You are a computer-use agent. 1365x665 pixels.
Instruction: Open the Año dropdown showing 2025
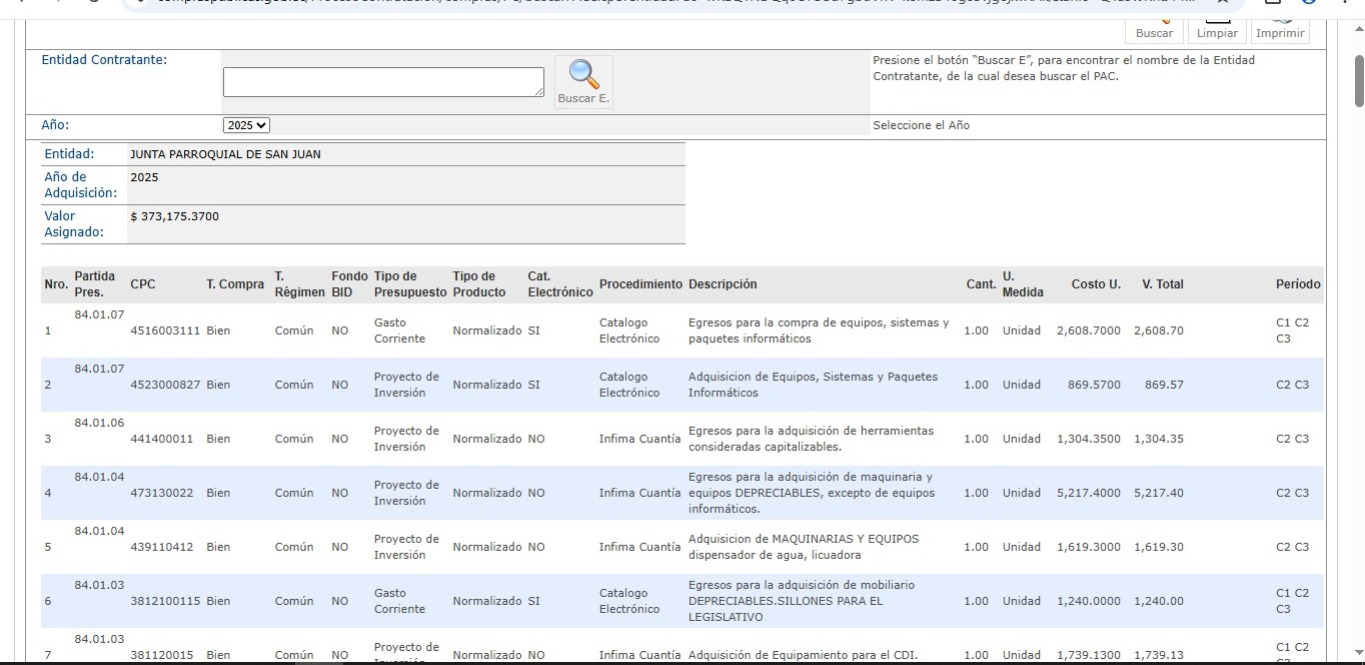246,125
